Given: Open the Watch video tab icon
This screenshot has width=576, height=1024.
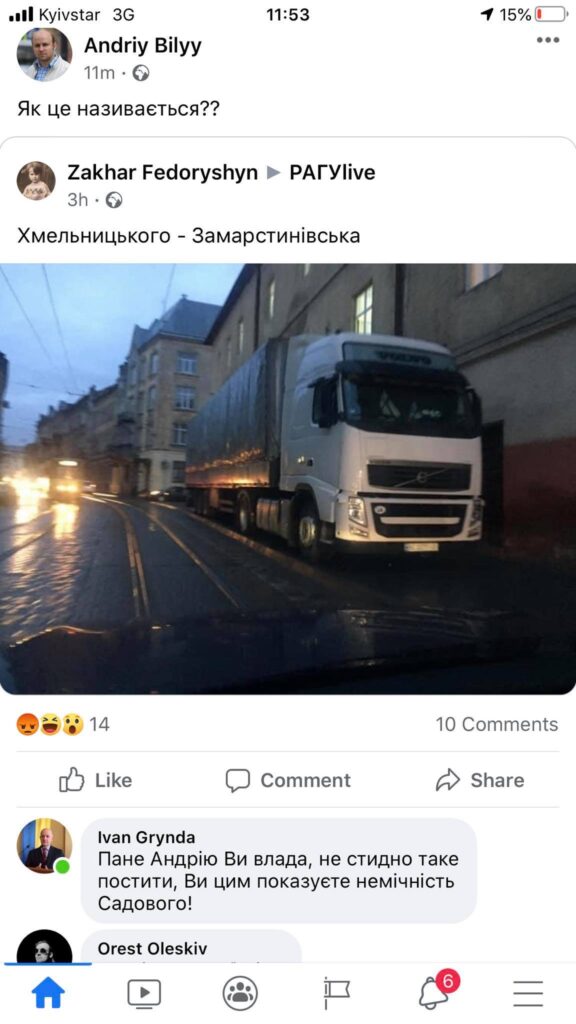Looking at the screenshot, I should click(144, 993).
